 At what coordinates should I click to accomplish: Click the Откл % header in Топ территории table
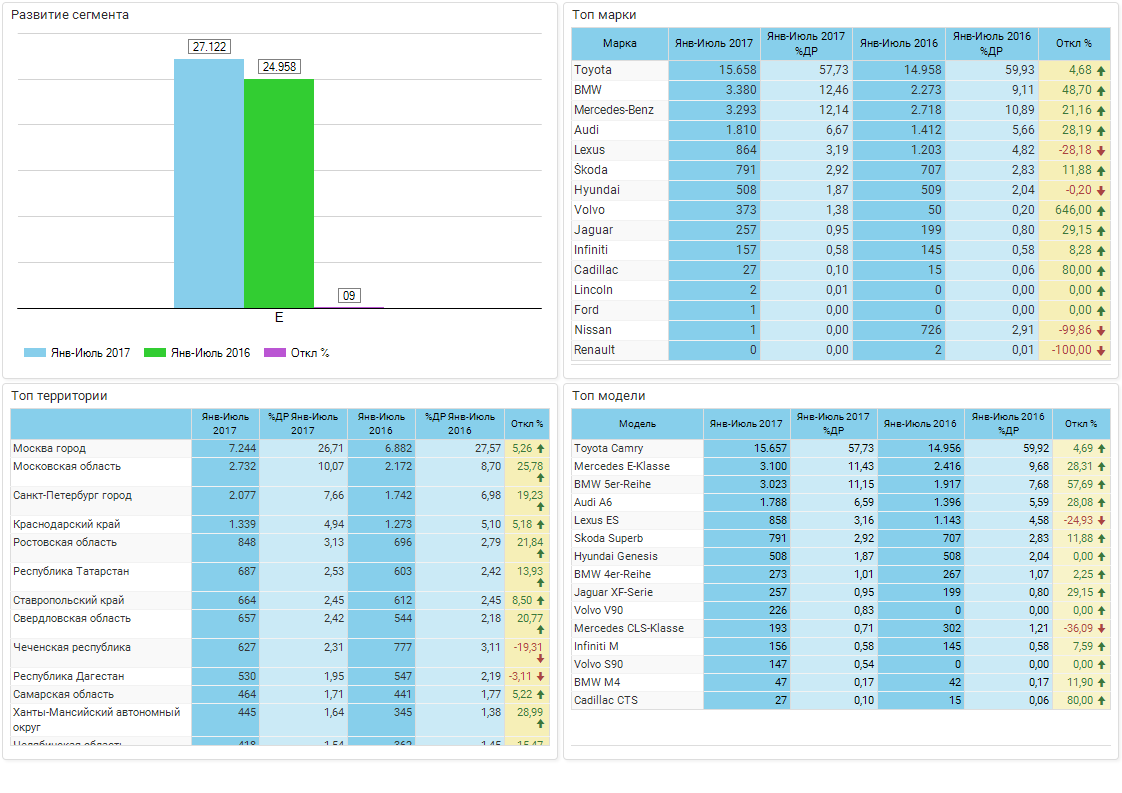pyautogui.click(x=527, y=424)
